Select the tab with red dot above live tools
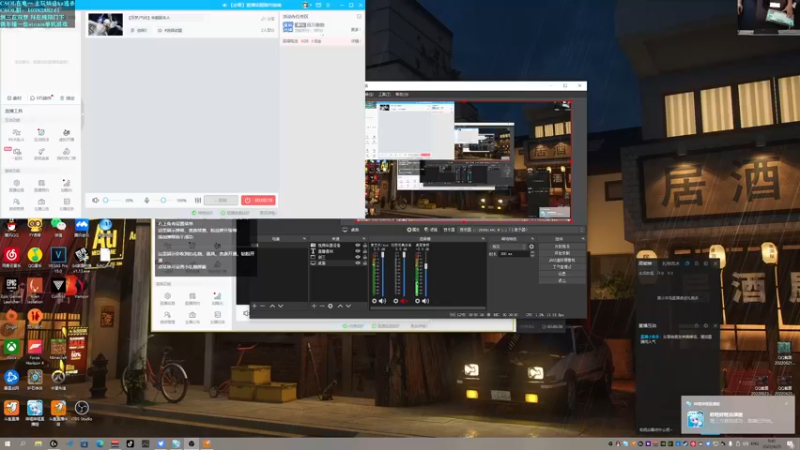800x450 pixels. pos(41,98)
